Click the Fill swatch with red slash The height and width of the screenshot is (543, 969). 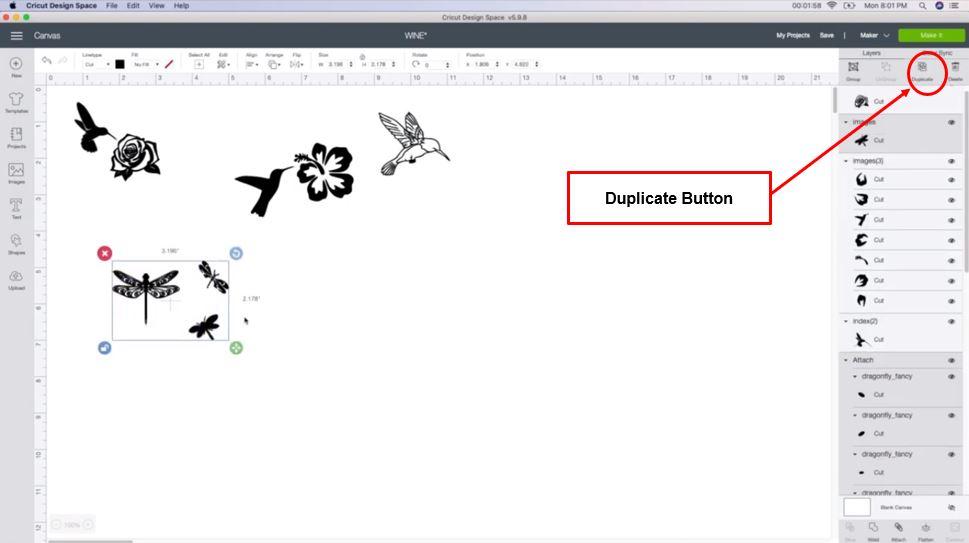pos(169,64)
